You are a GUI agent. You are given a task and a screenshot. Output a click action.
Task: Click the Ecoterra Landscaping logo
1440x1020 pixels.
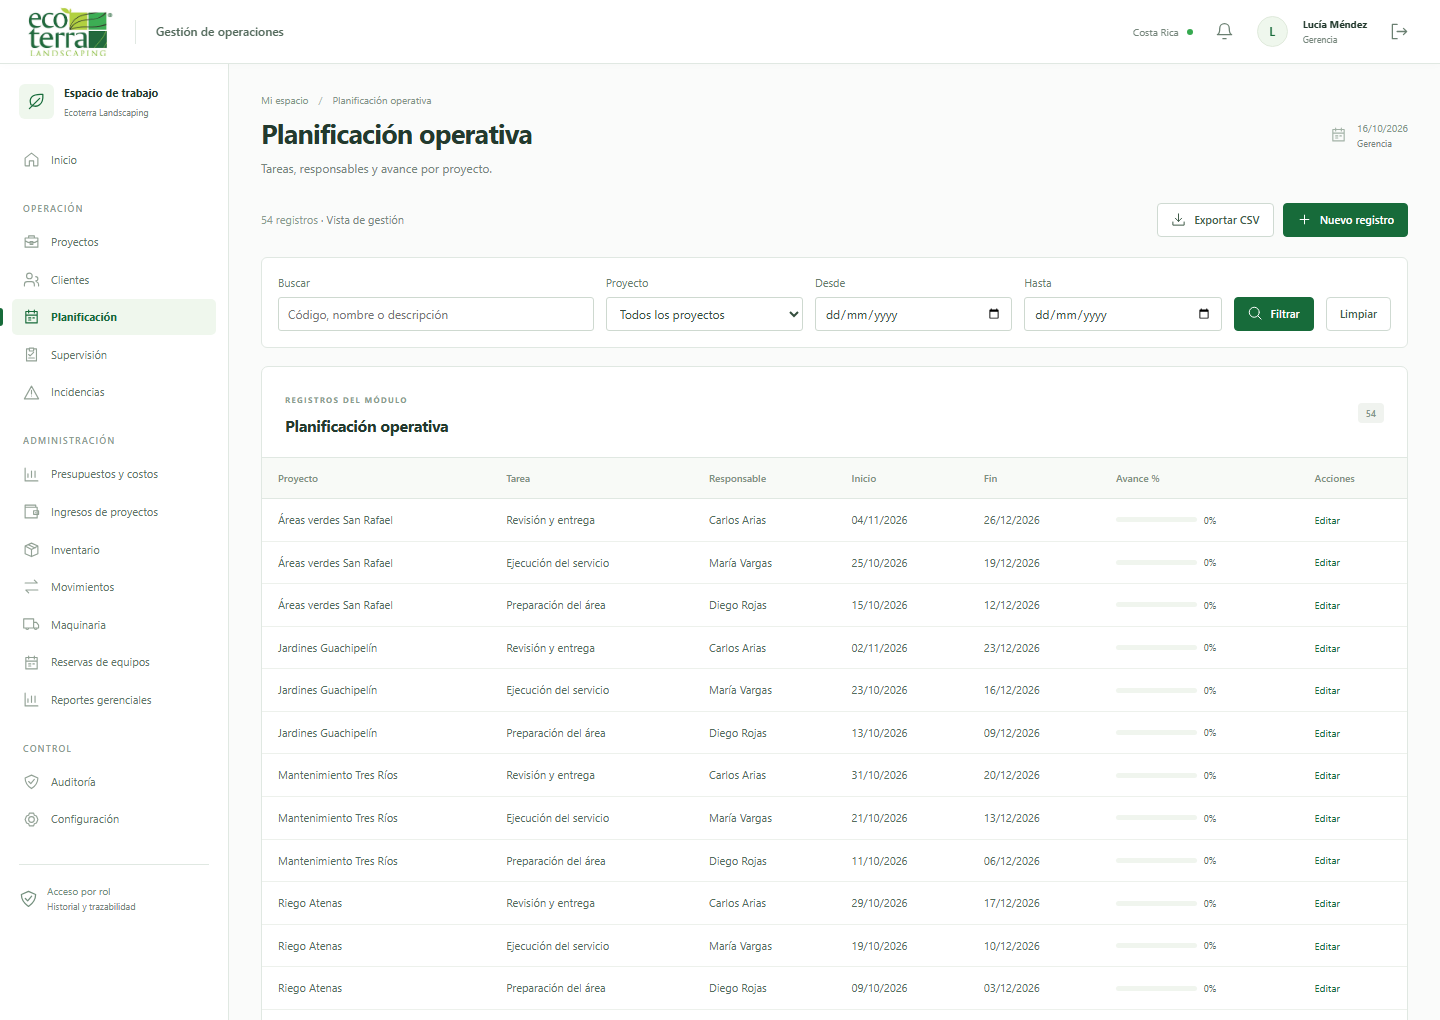tap(70, 32)
